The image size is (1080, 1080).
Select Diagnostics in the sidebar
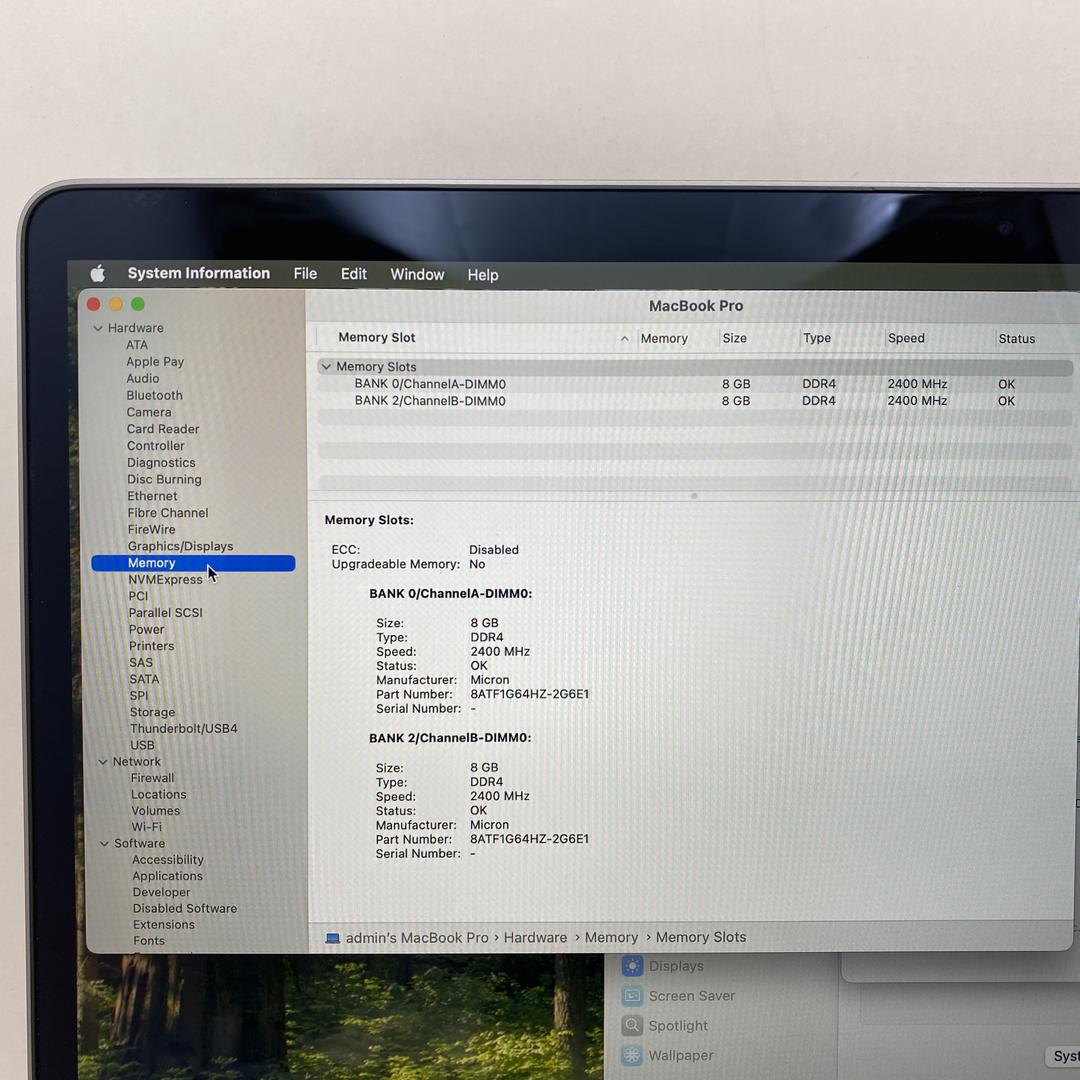pos(161,463)
